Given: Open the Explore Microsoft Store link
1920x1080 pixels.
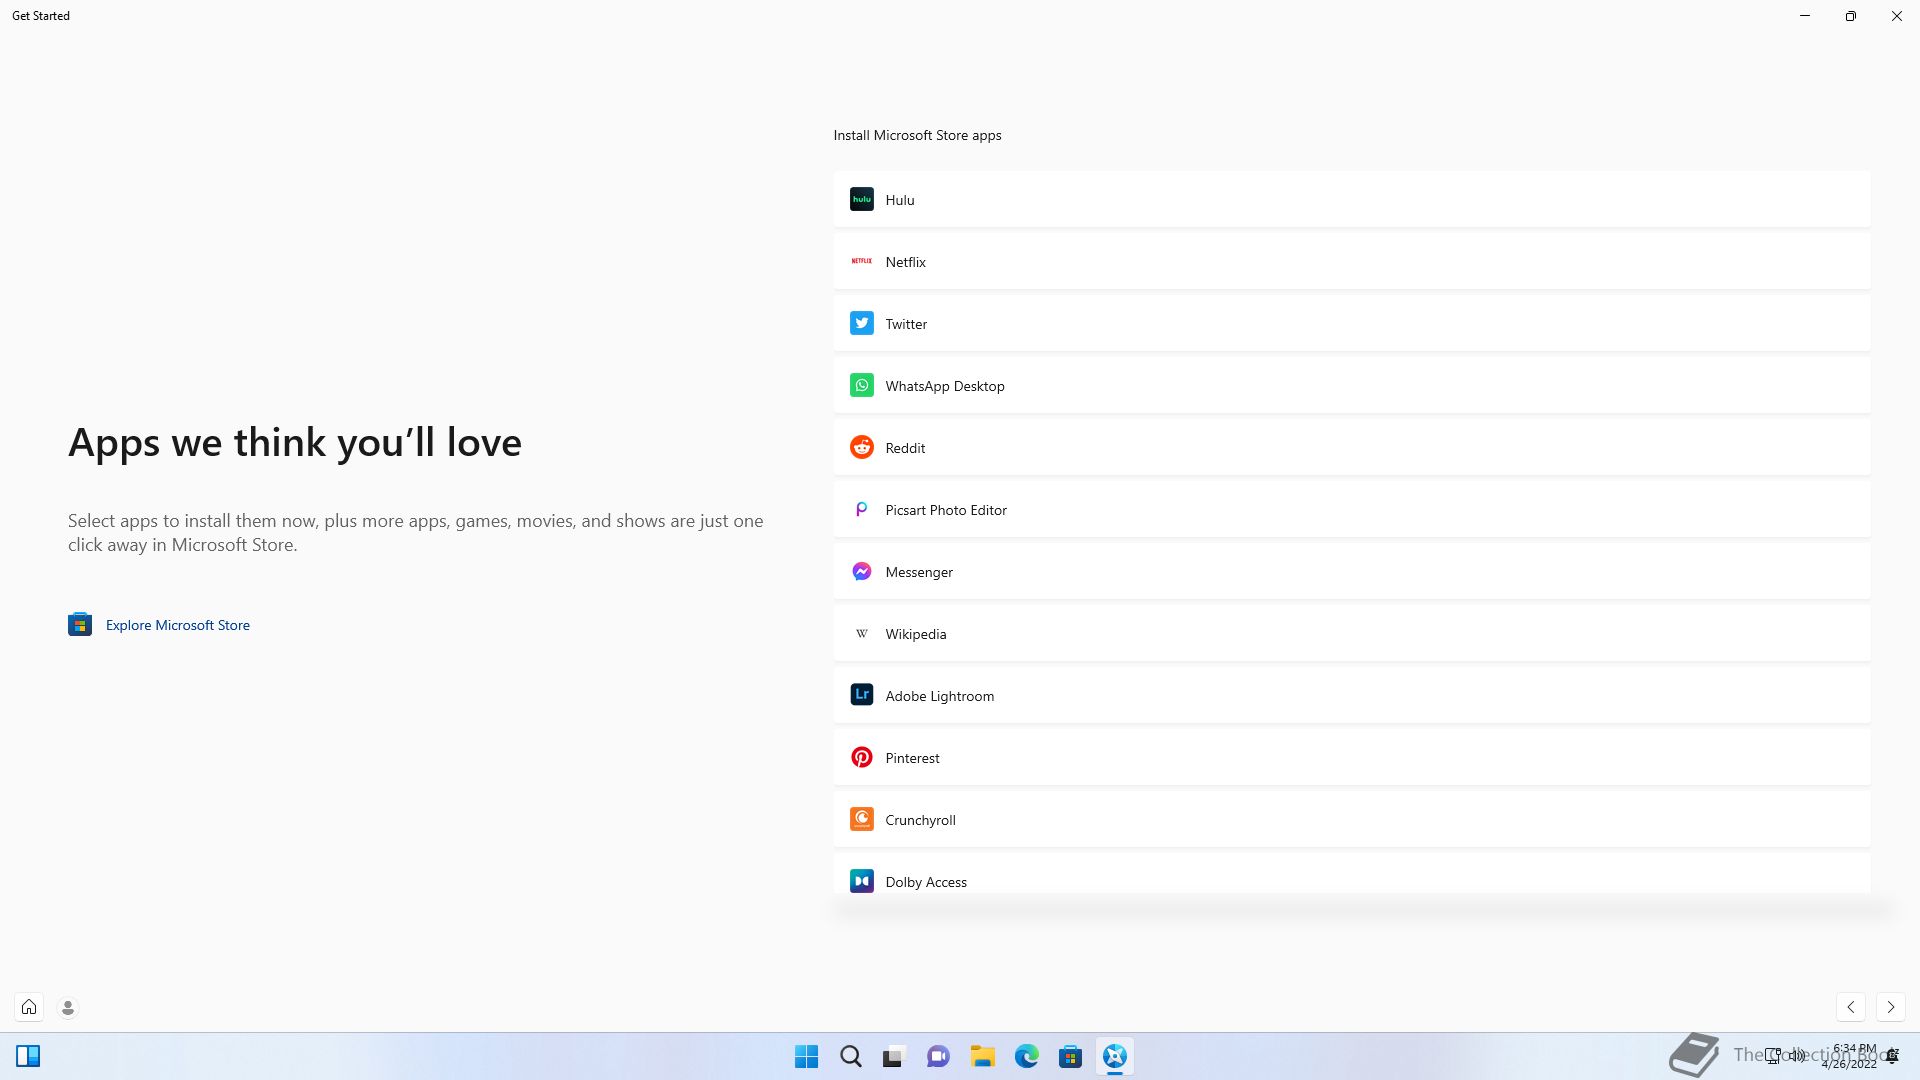Looking at the screenshot, I should point(177,625).
